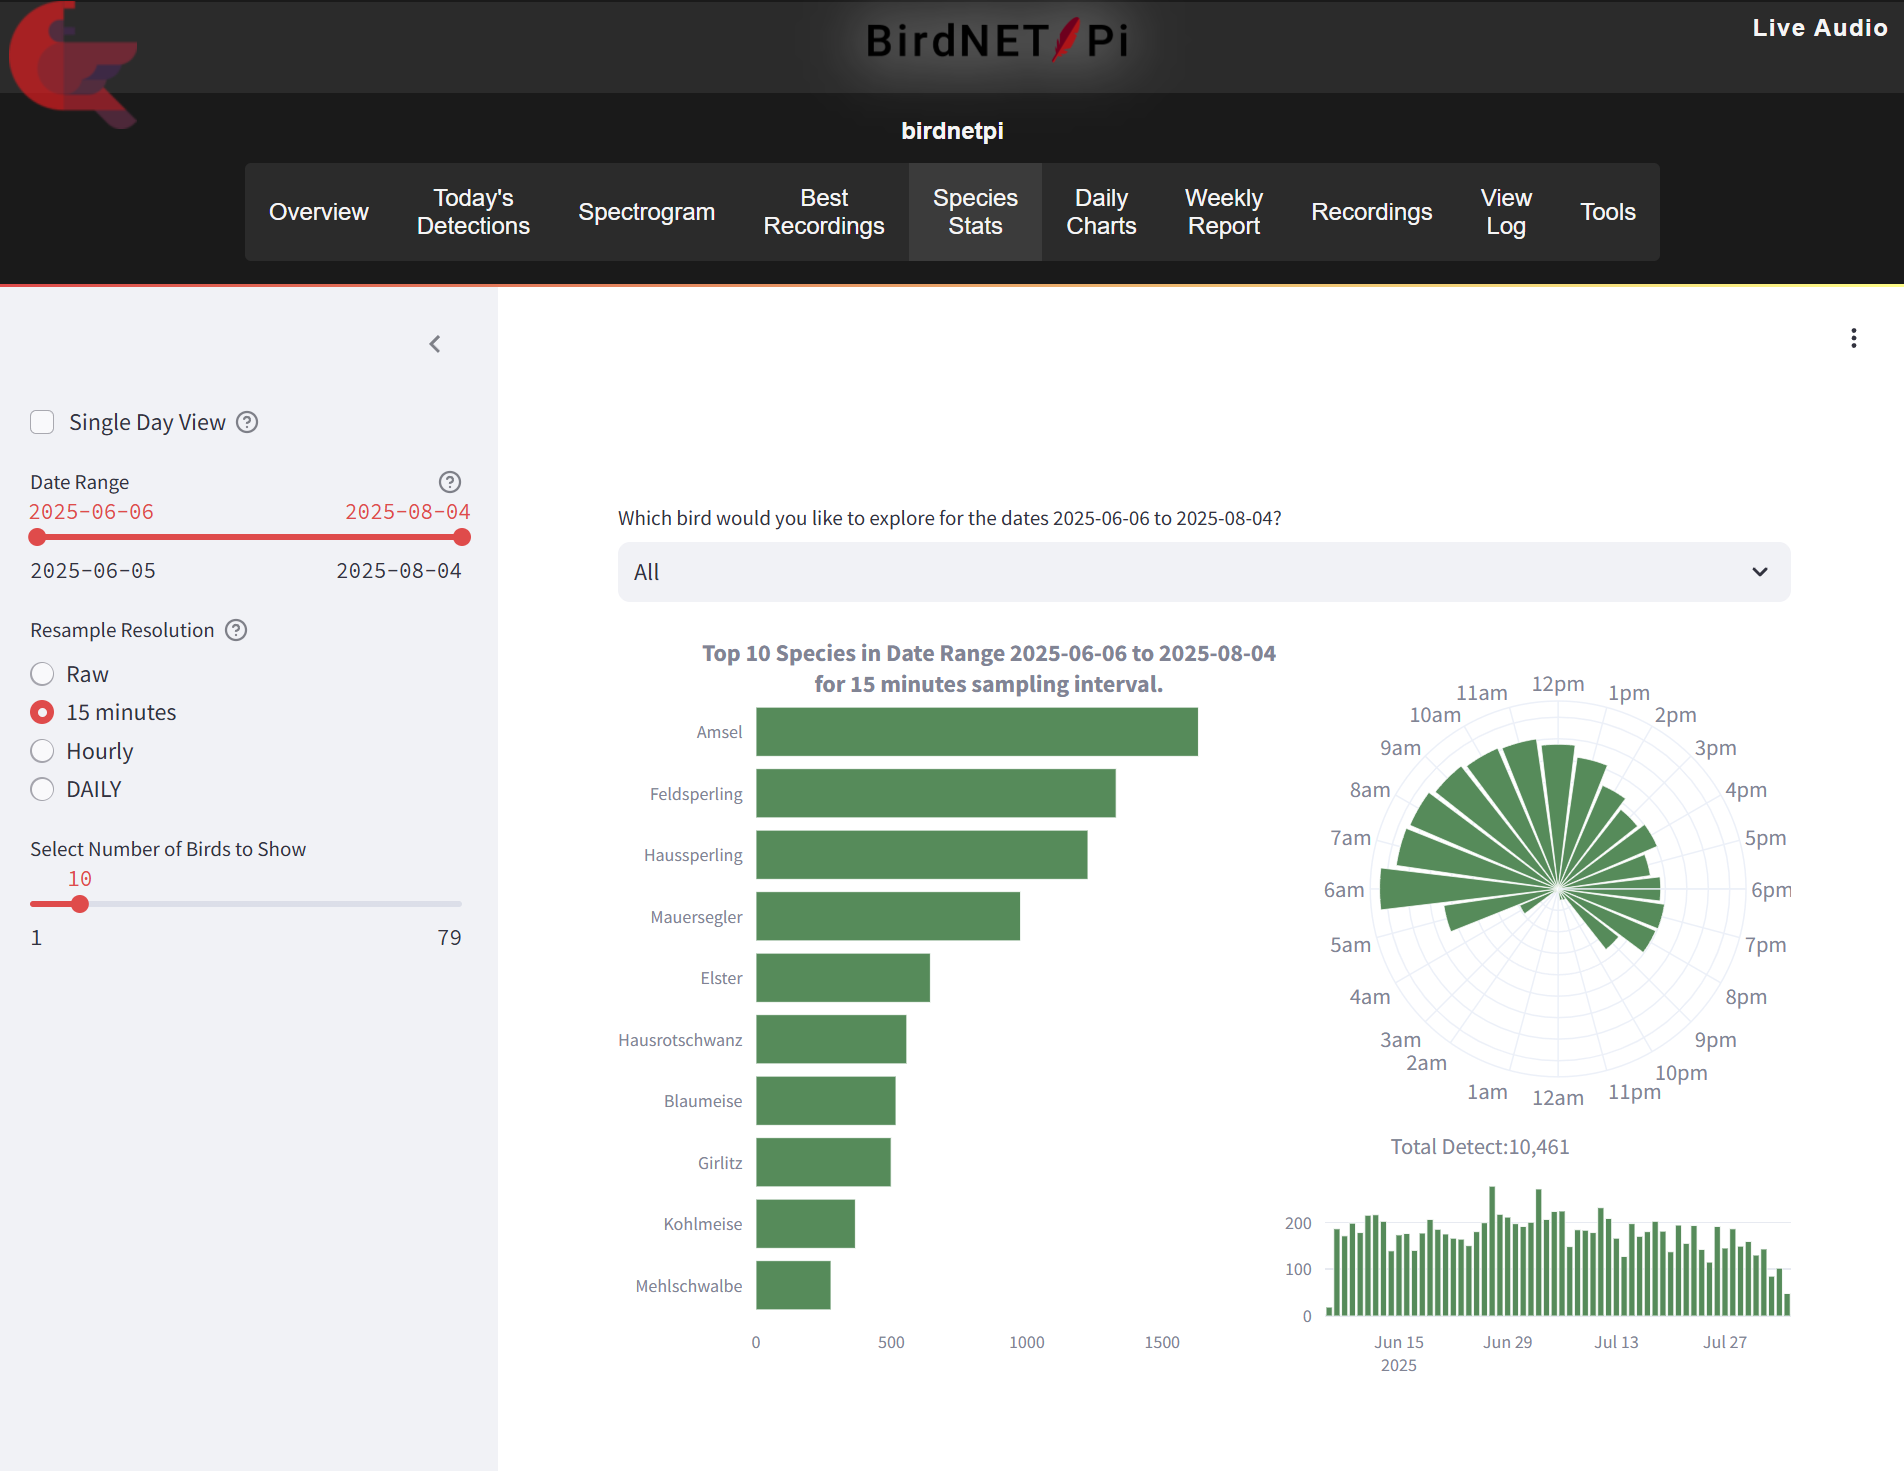Go to Today's Detections page
Viewport: 1904px width, 1471px height.
(x=473, y=212)
